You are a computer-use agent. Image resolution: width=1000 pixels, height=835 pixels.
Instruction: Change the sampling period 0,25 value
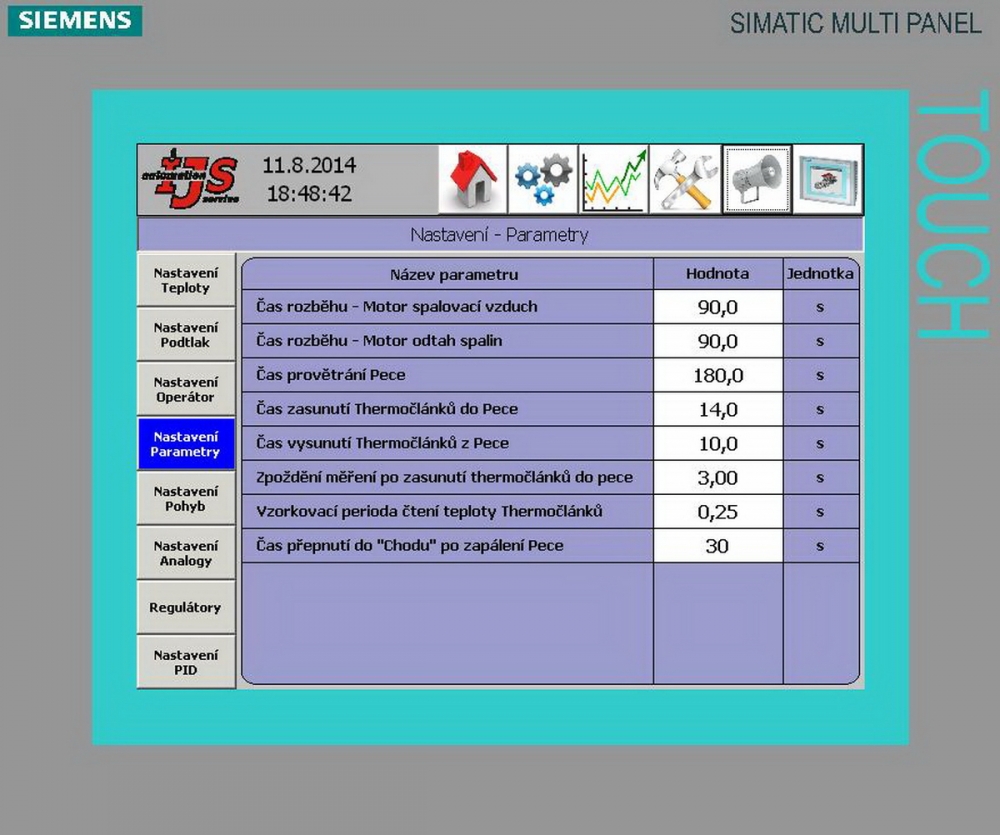(717, 512)
